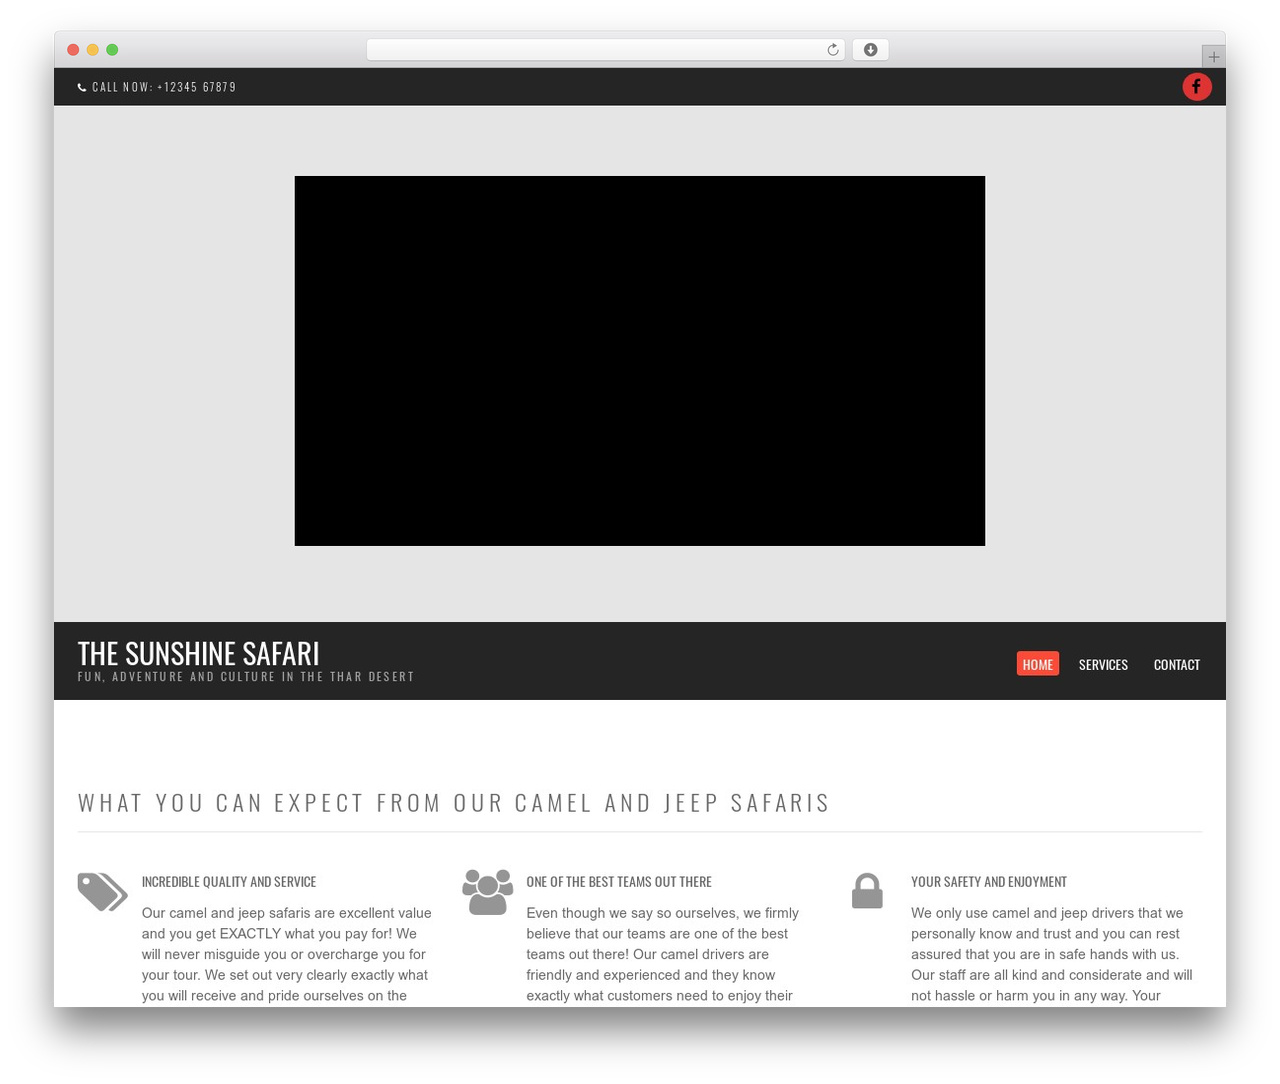
Task: Click the Fun, Adventure and Culture tagline
Action: (x=246, y=677)
